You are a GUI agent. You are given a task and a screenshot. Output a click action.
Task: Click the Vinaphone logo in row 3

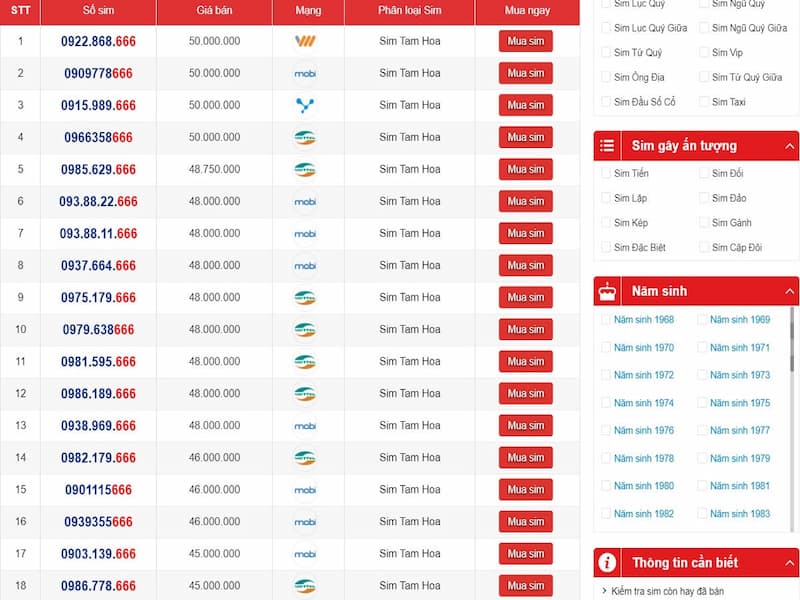click(x=305, y=105)
